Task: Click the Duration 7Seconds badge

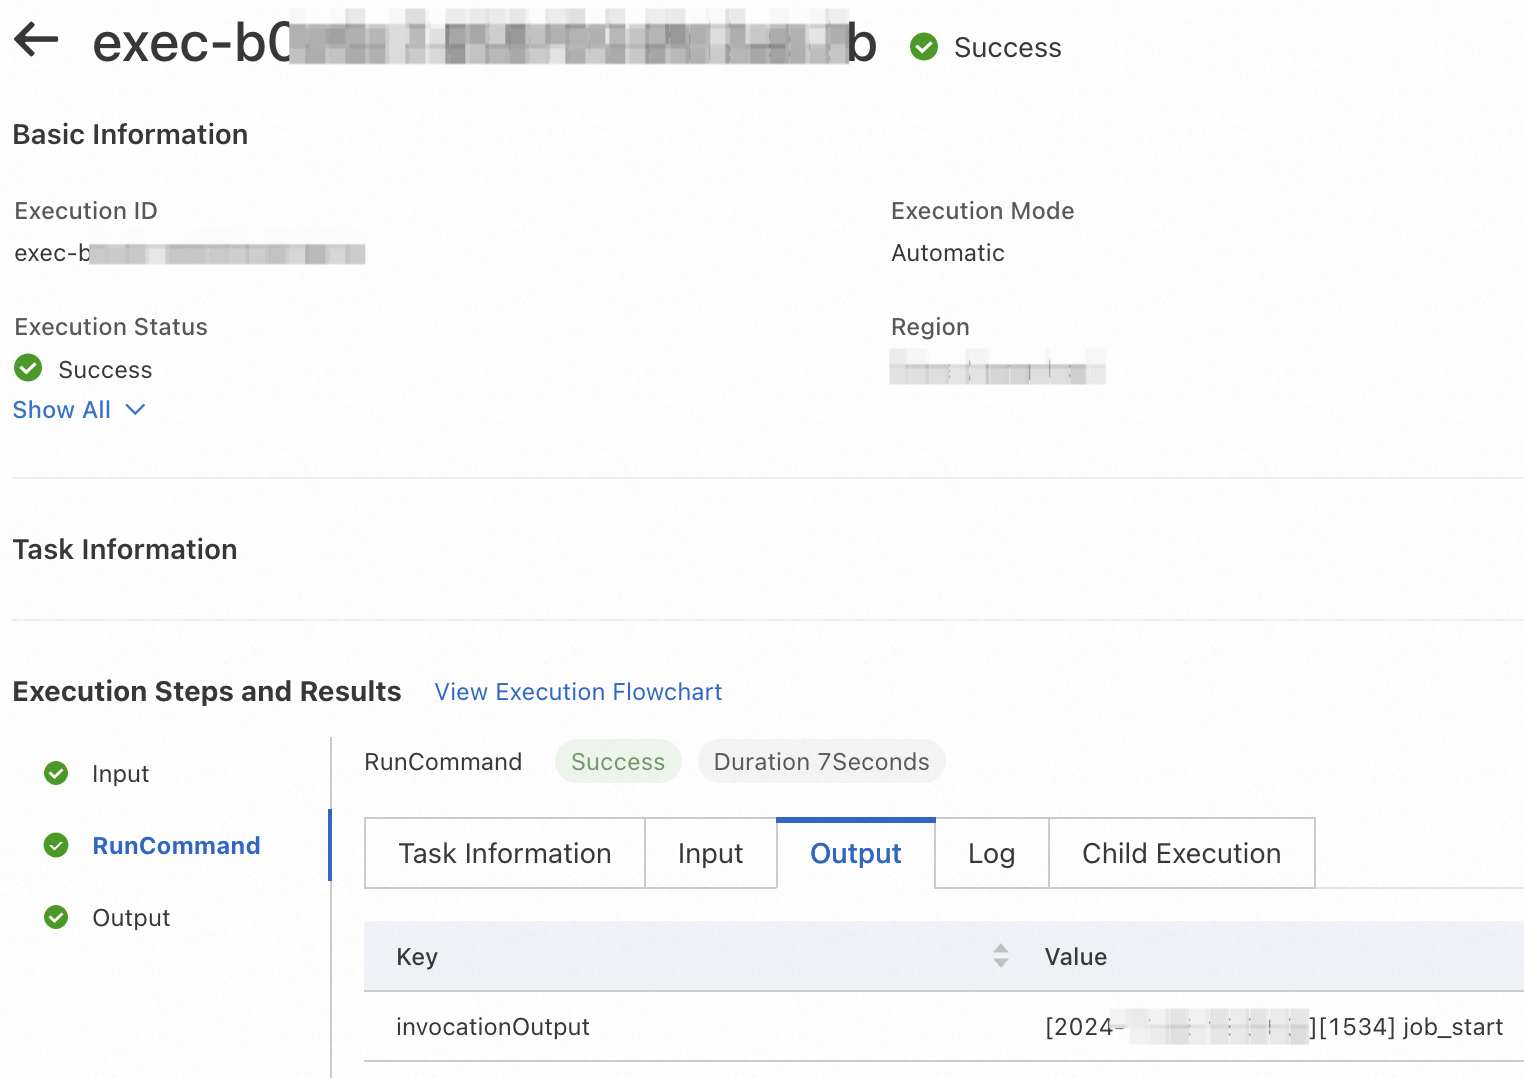Action: tap(821, 762)
